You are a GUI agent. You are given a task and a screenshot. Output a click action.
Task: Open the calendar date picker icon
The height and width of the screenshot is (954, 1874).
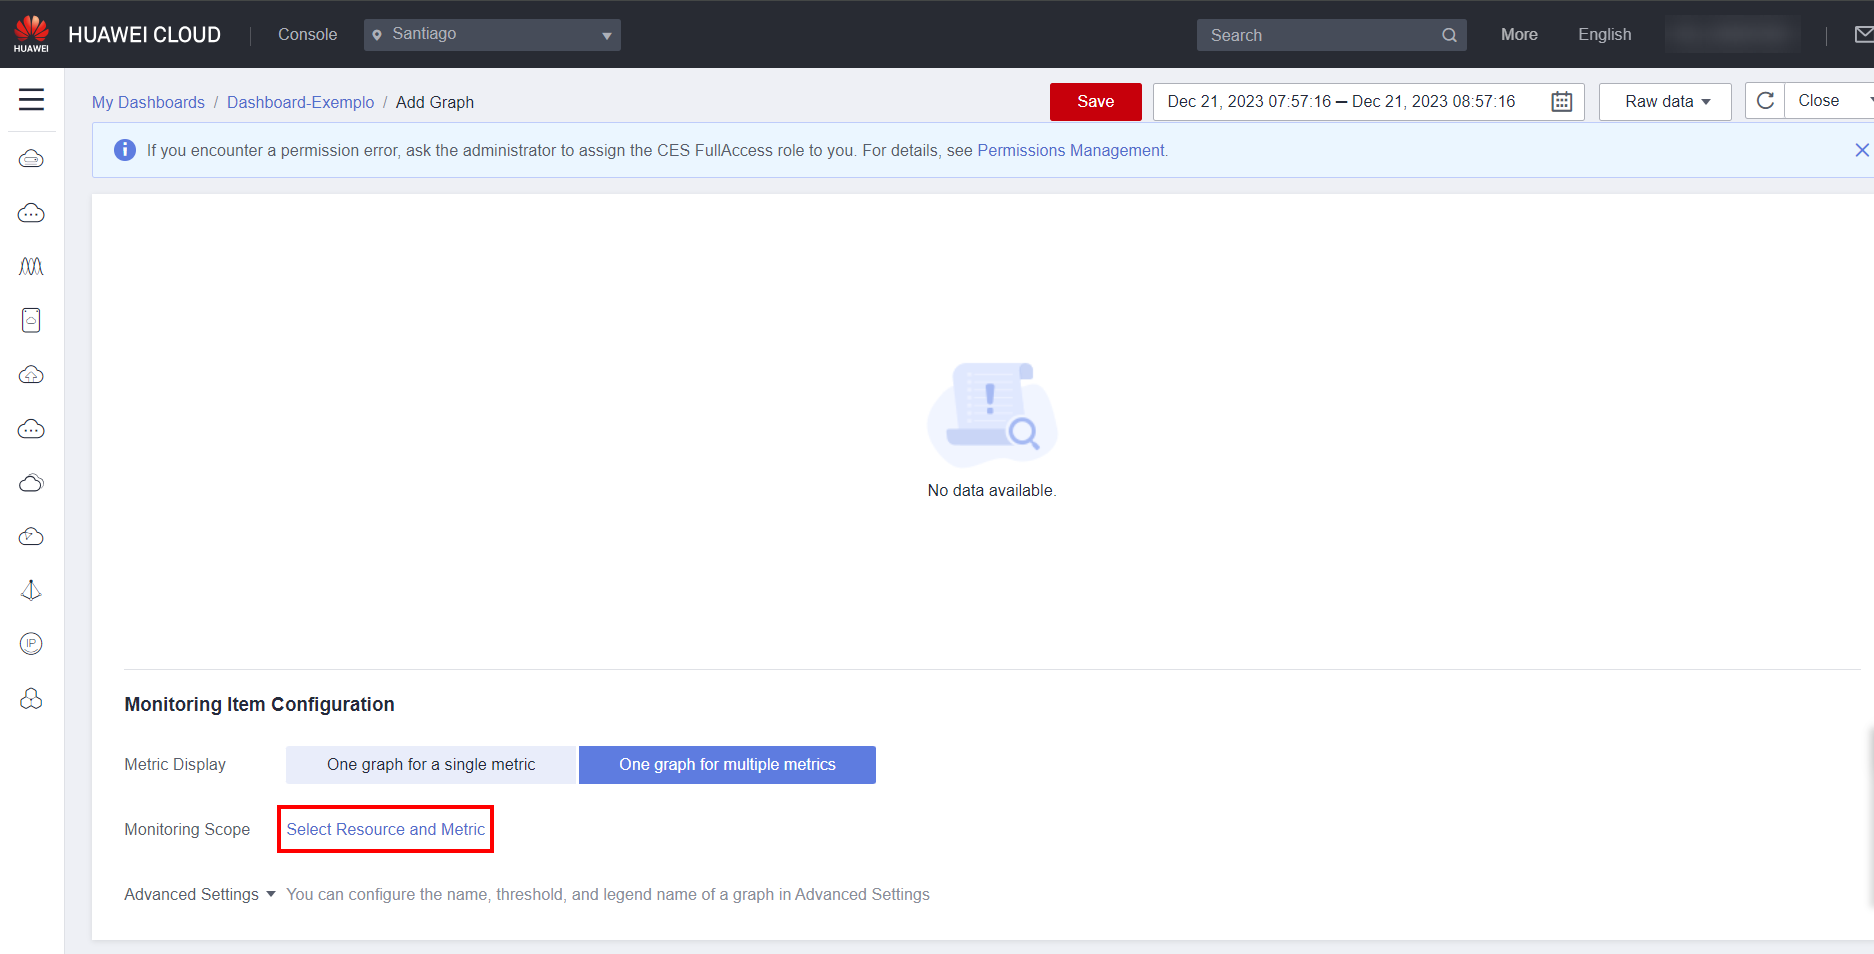1561,102
